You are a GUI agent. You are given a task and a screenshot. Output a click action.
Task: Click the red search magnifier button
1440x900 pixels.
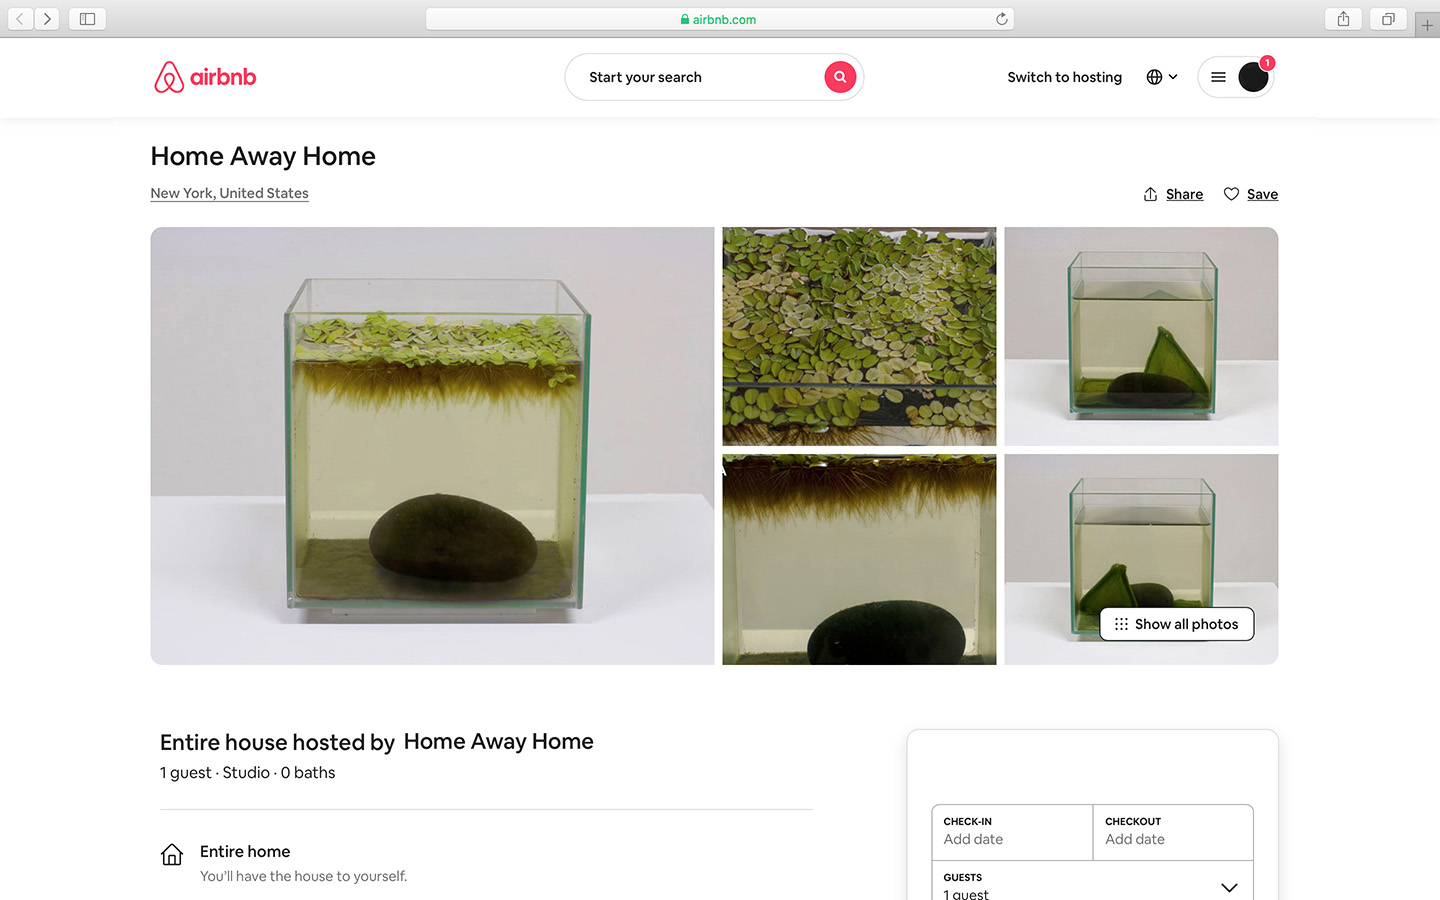(x=840, y=77)
